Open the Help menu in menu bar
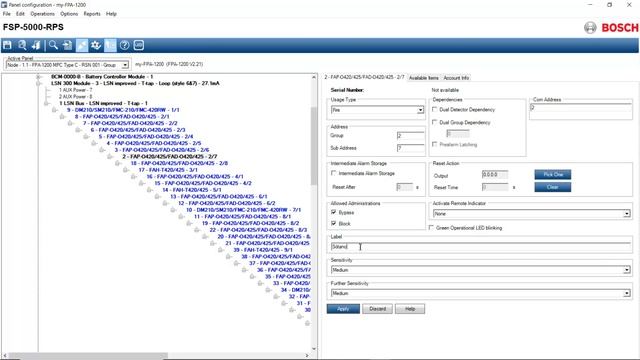640x360 pixels. [x=111, y=13]
